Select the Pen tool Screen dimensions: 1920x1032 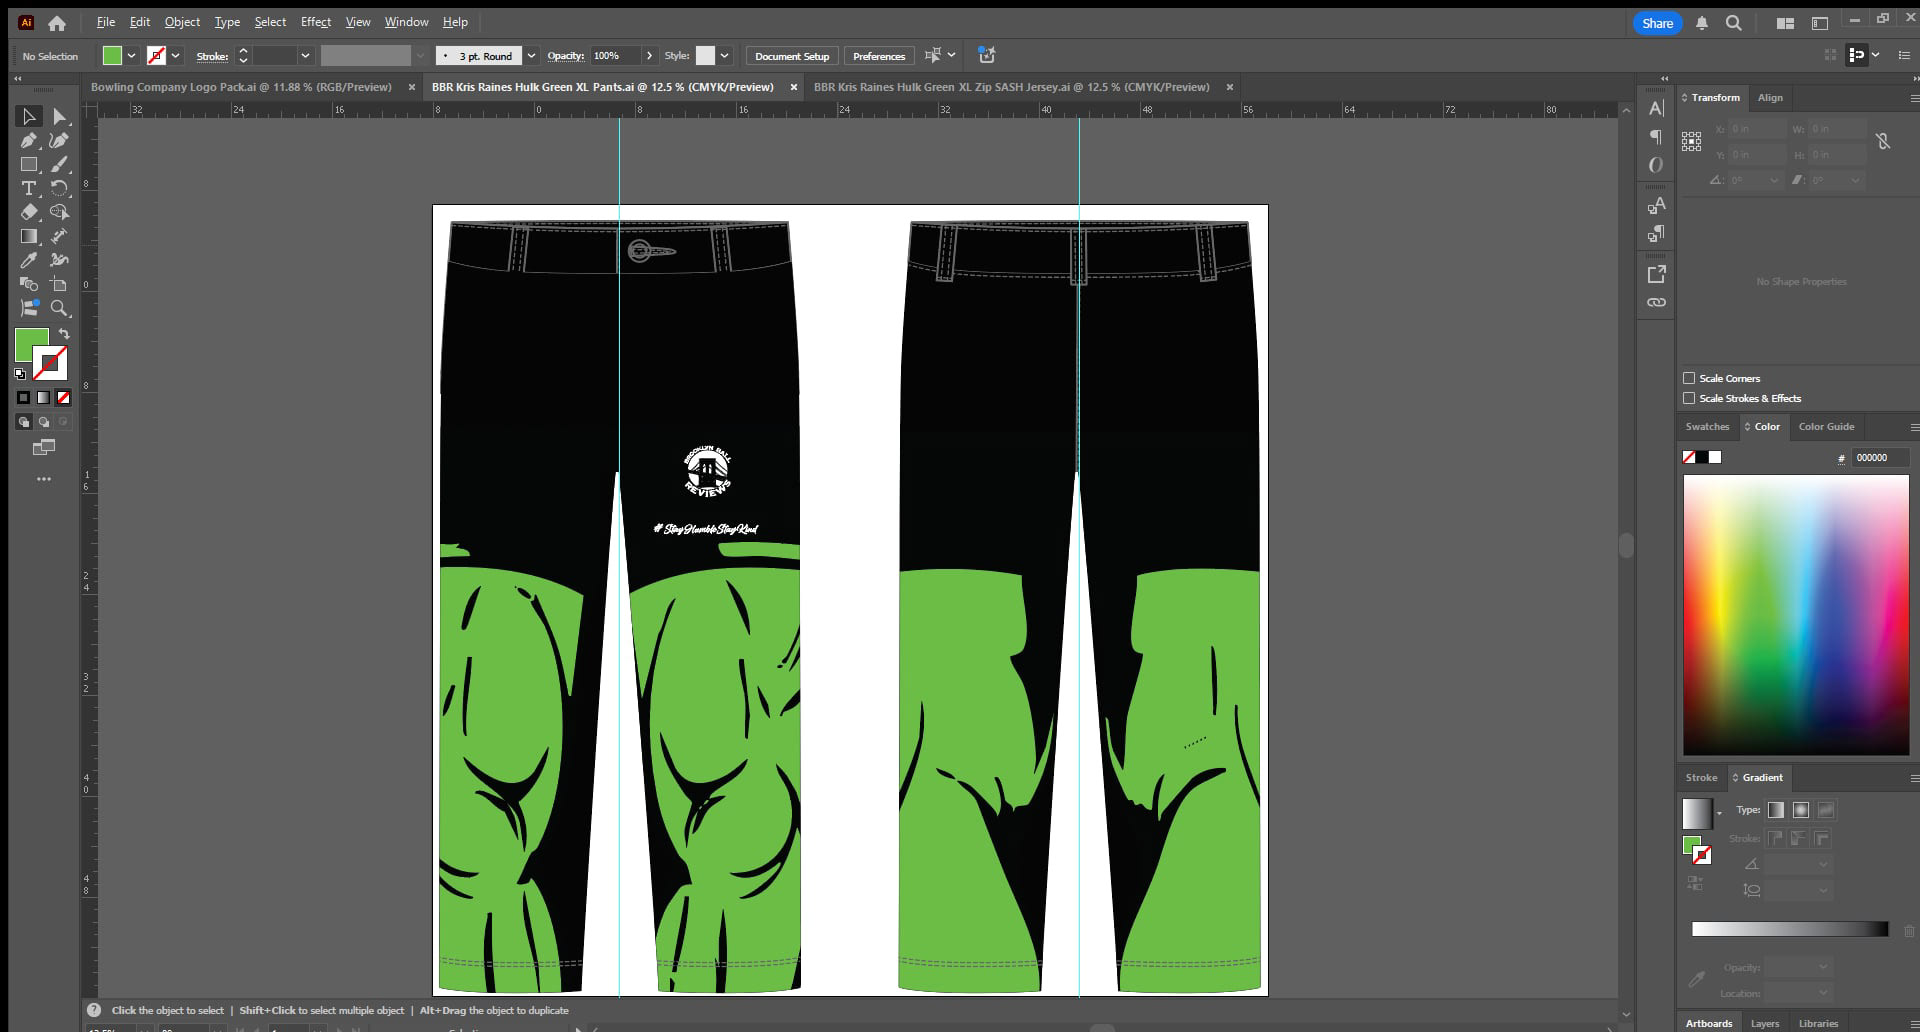tap(29, 141)
